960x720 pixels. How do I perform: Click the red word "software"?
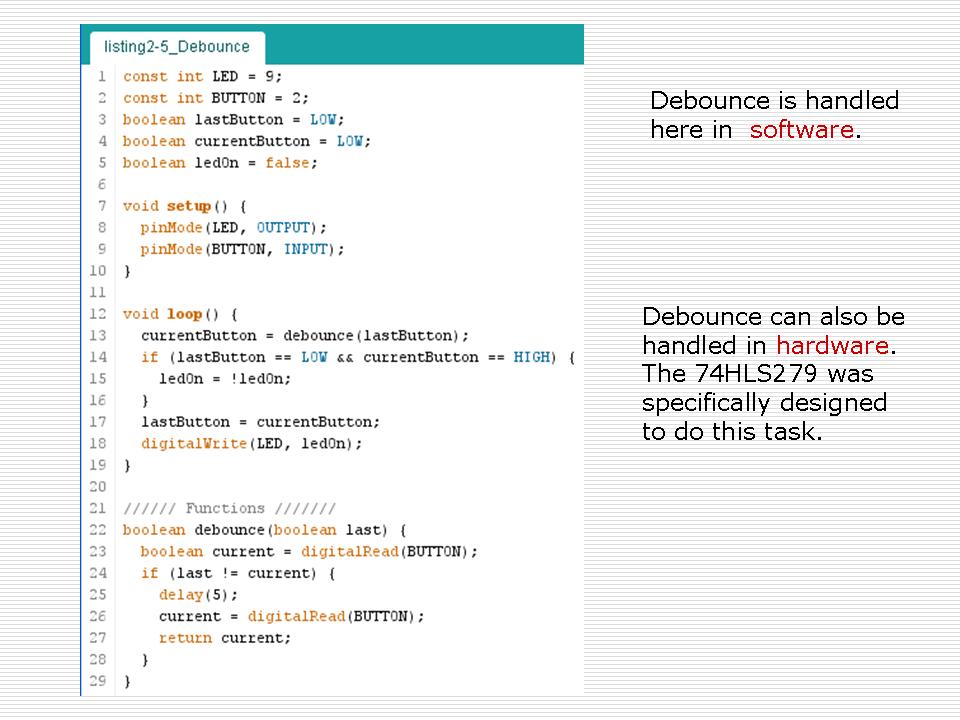click(801, 130)
